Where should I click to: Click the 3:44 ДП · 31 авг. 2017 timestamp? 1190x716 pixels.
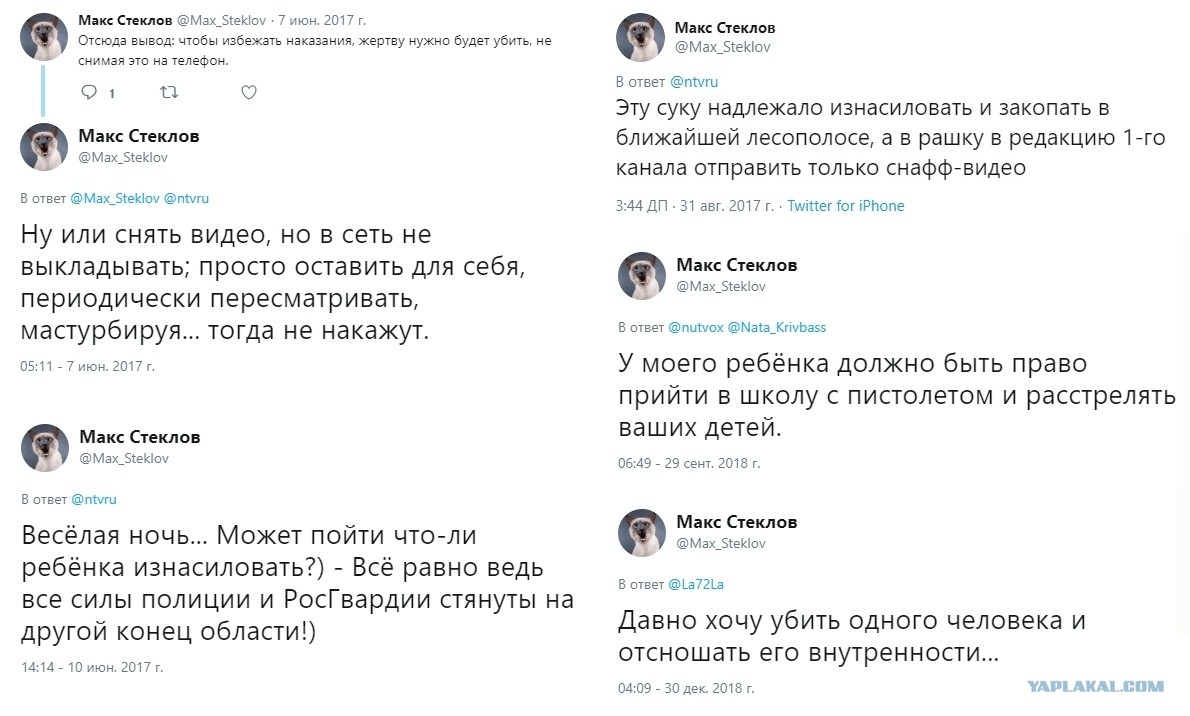694,206
